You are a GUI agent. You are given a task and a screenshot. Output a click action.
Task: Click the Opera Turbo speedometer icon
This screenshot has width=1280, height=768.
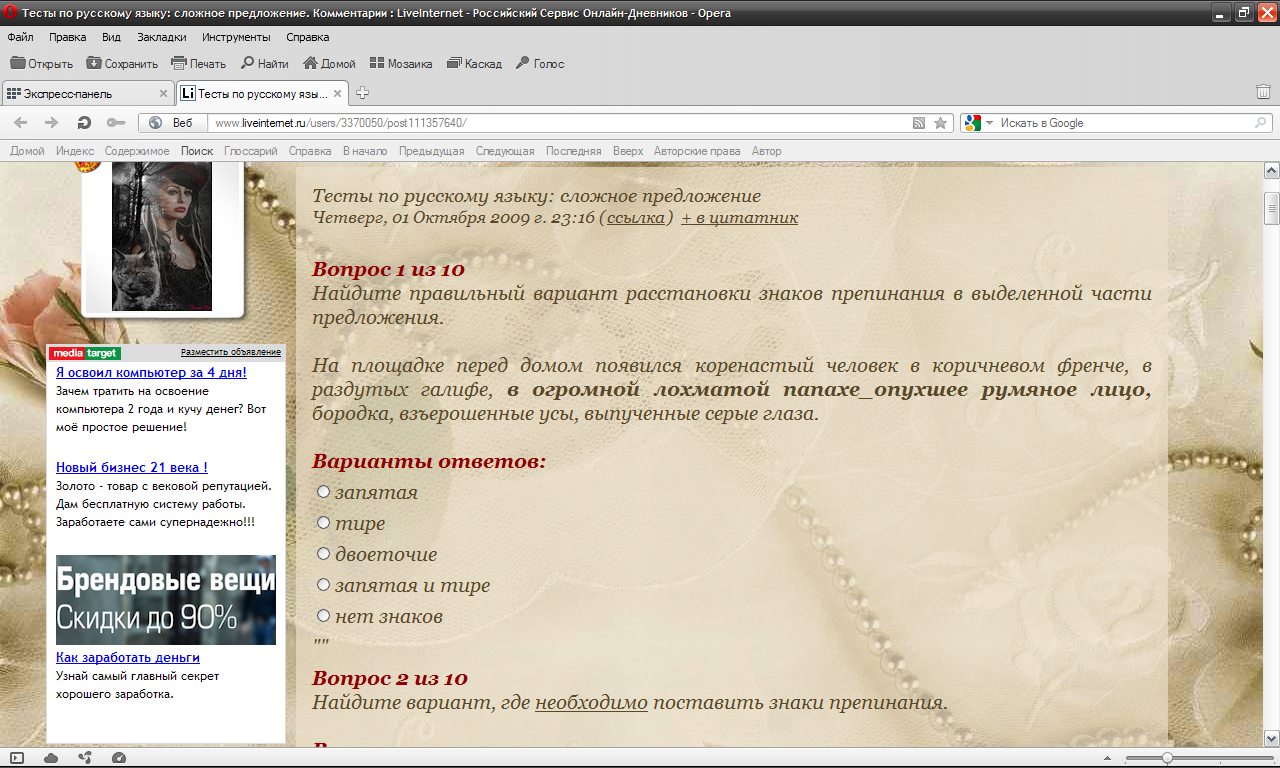click(x=119, y=758)
